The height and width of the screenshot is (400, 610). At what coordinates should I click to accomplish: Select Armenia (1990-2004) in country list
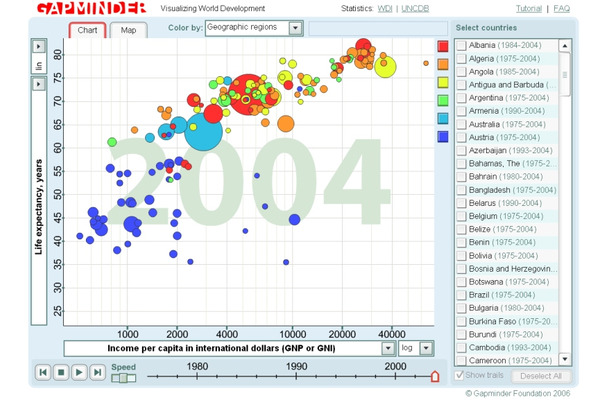[x=507, y=111]
